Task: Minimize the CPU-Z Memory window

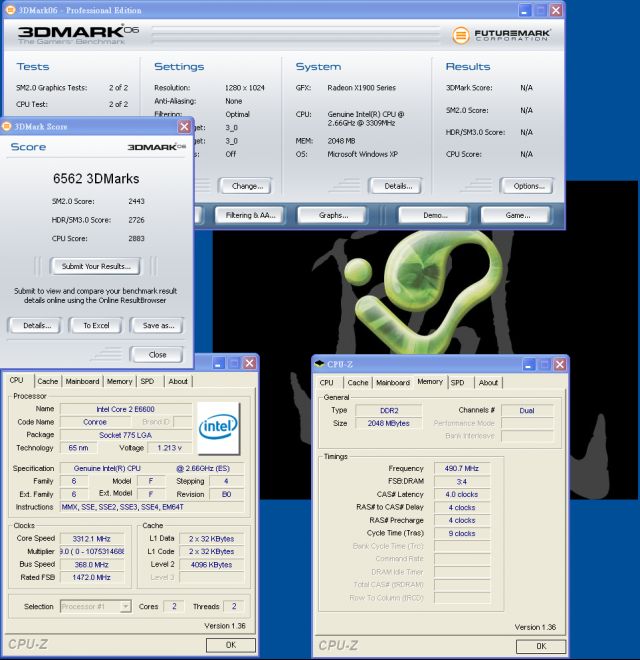Action: point(529,364)
